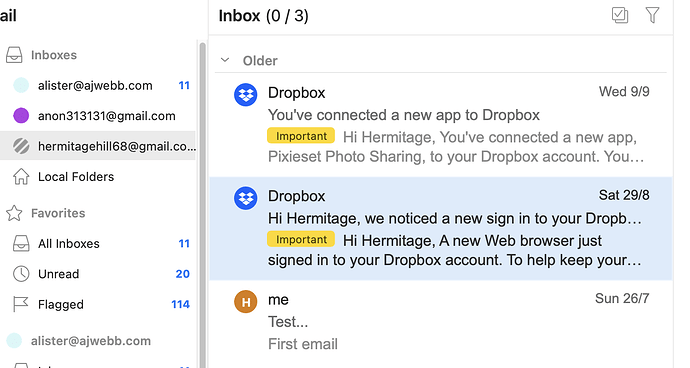Open alister@ajwebb.com inbox under Inboxes
This screenshot has width=690, height=368.
click(x=98, y=85)
